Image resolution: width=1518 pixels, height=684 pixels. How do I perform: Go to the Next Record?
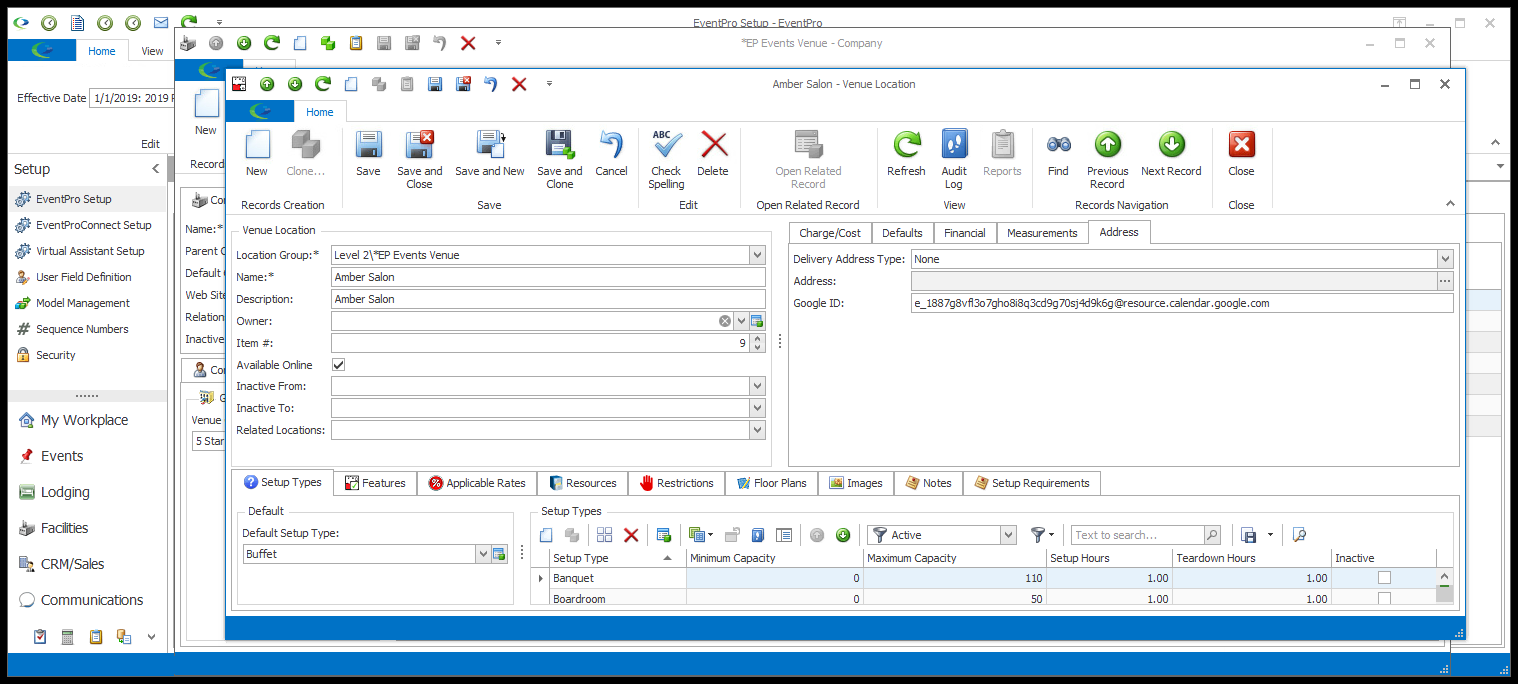pos(1171,154)
